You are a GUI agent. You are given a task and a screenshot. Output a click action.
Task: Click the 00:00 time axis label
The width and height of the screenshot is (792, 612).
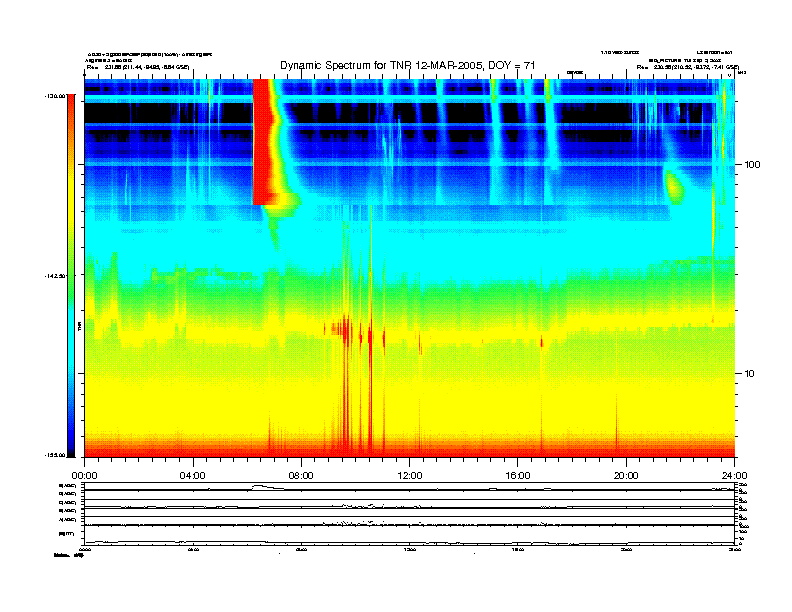84,475
